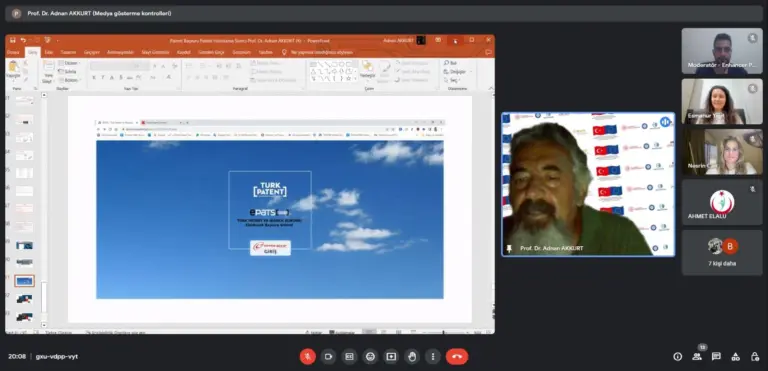Open host controls lock icon
Image resolution: width=768 pixels, height=371 pixels.
click(755, 357)
